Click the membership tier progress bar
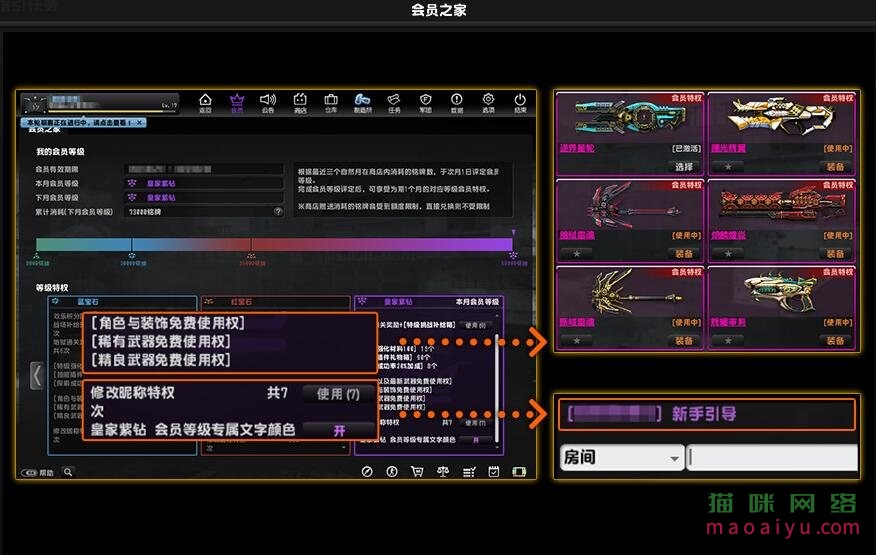The width and height of the screenshot is (876, 555). tap(274, 244)
